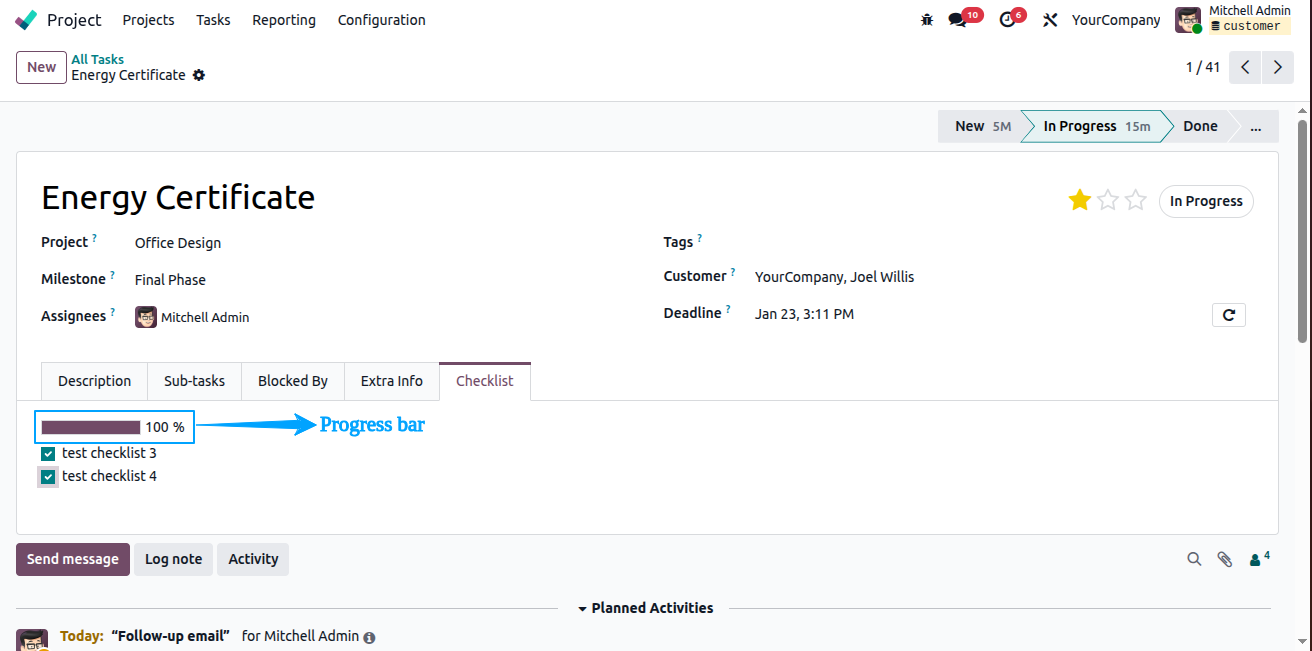Go back to All Tasks breadcrumb
Viewport: 1312px width, 651px height.
[x=98, y=60]
